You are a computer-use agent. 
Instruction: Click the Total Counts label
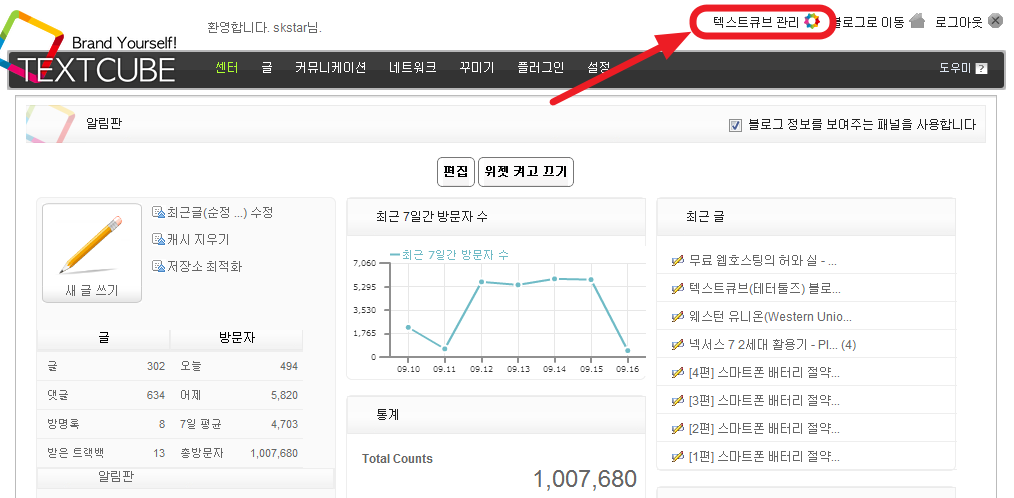pos(397,459)
